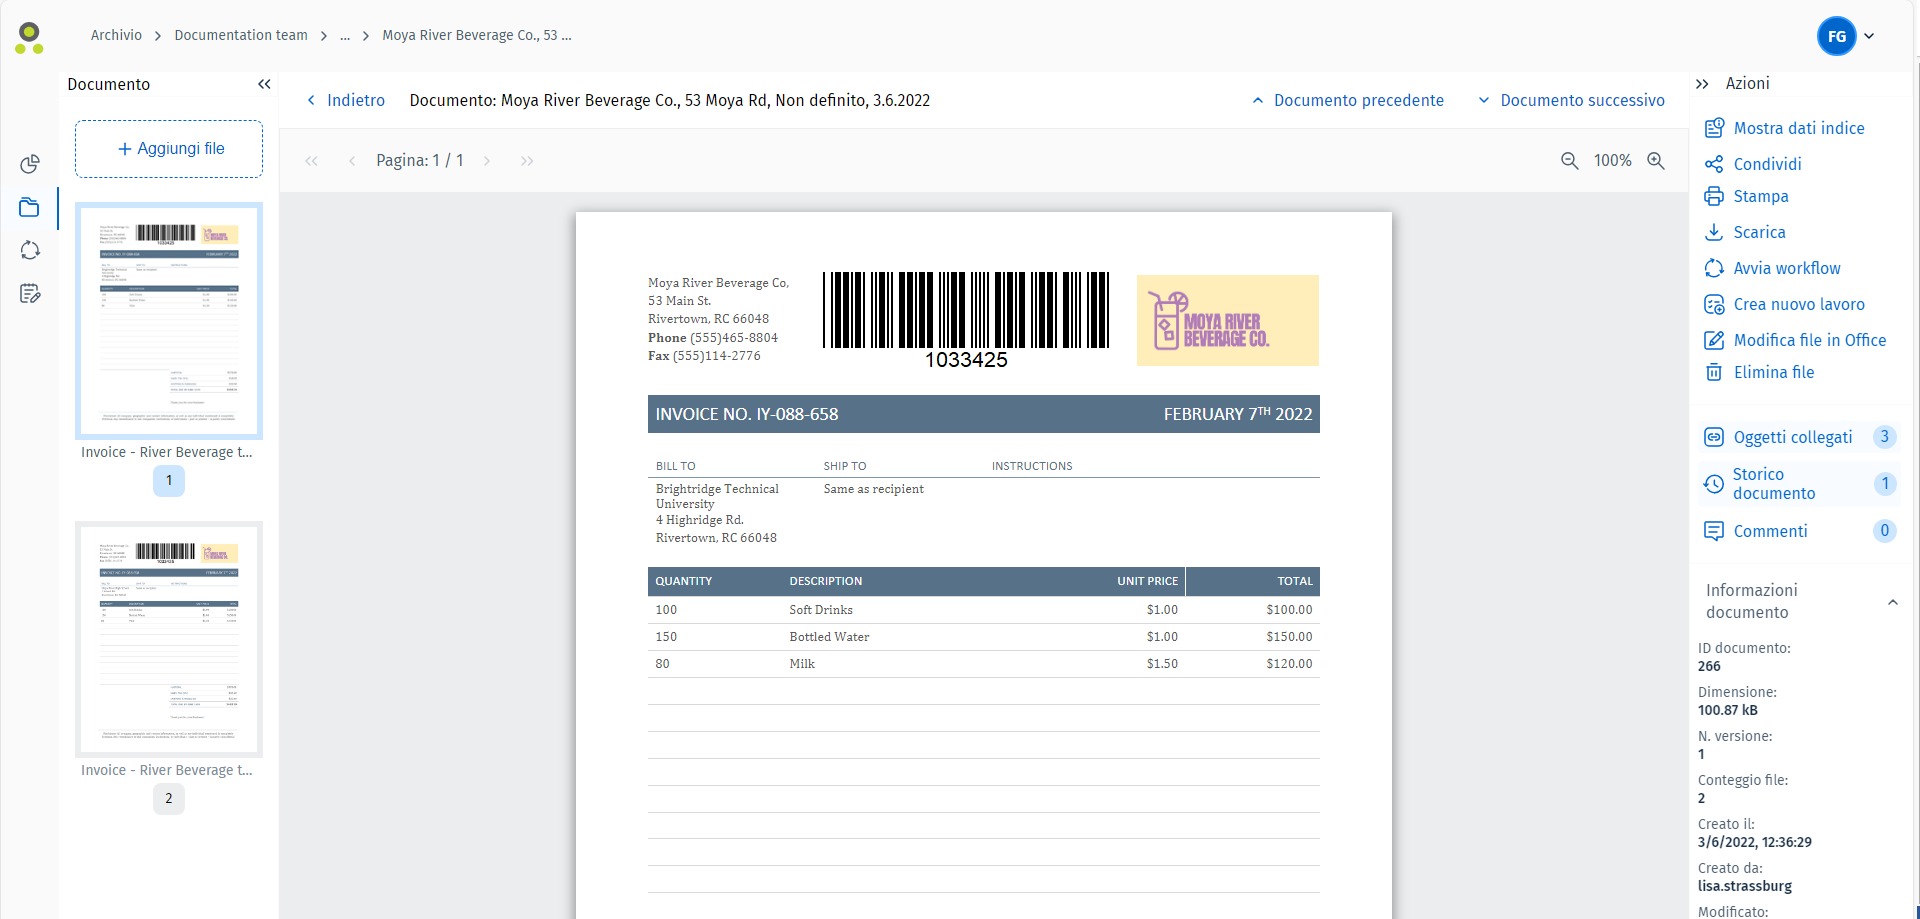Click the comments speech icon

pos(1714,531)
